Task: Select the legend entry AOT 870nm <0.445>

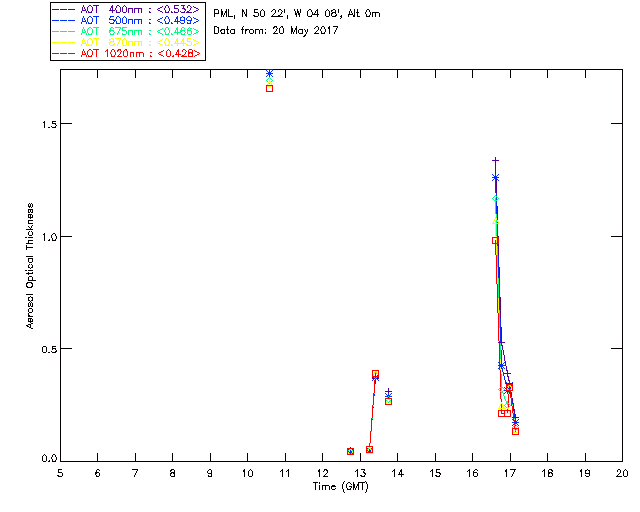Action: [127, 42]
